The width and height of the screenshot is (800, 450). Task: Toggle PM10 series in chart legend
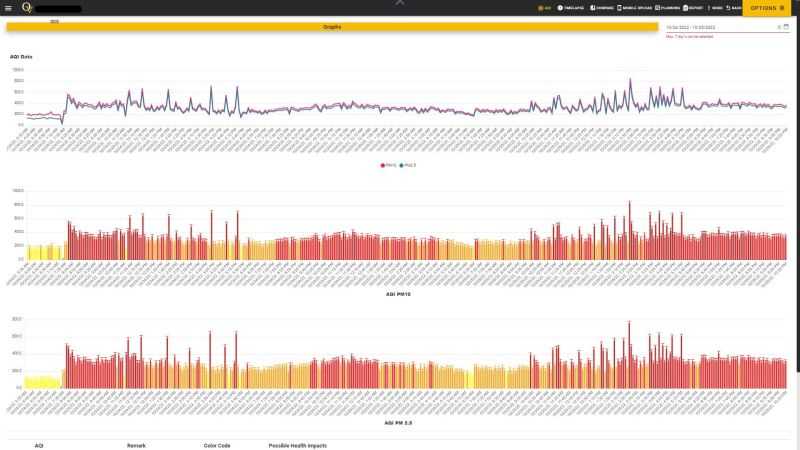coord(388,165)
